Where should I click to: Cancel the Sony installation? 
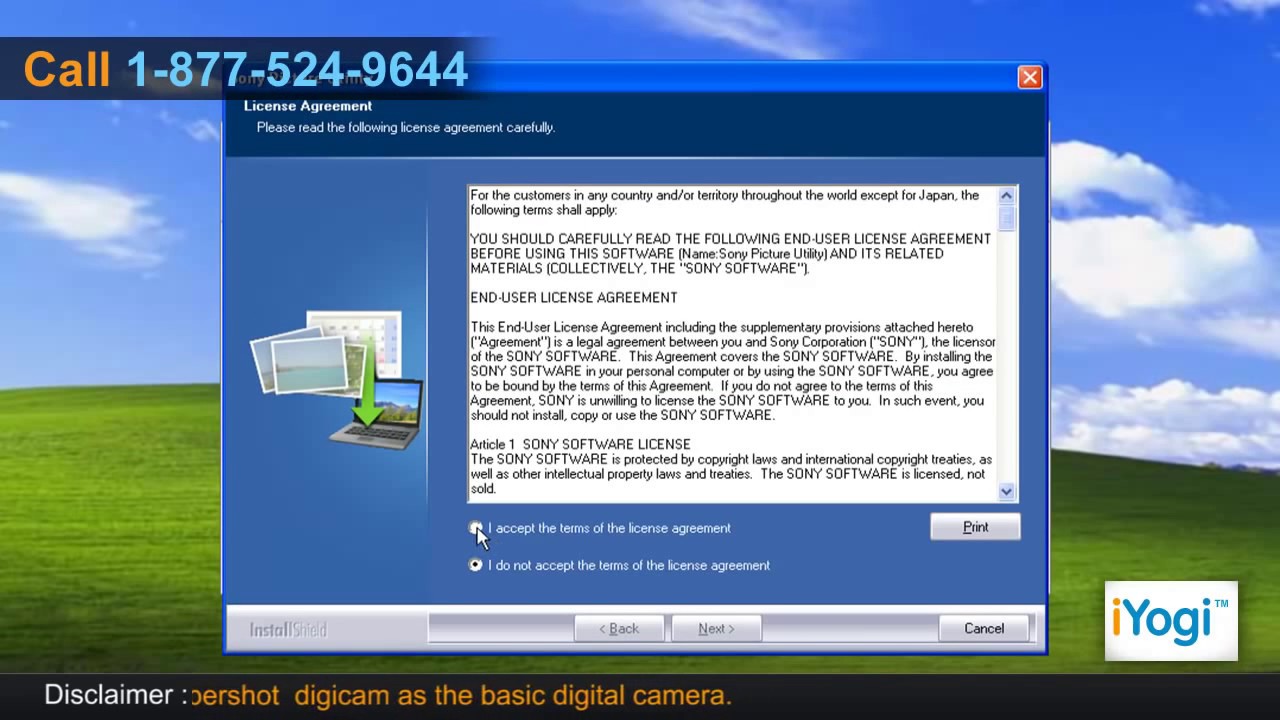click(984, 629)
